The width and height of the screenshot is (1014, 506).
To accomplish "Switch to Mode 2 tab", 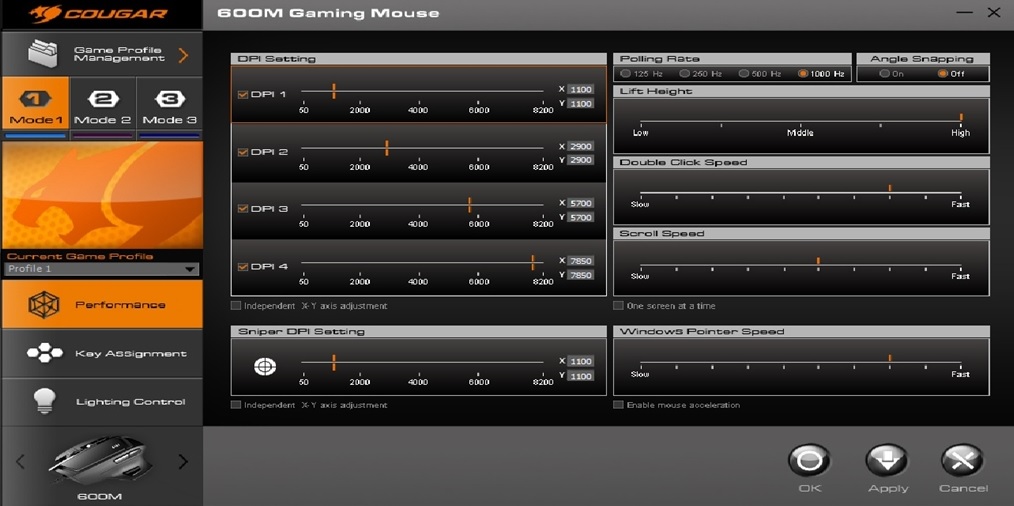I will [102, 103].
